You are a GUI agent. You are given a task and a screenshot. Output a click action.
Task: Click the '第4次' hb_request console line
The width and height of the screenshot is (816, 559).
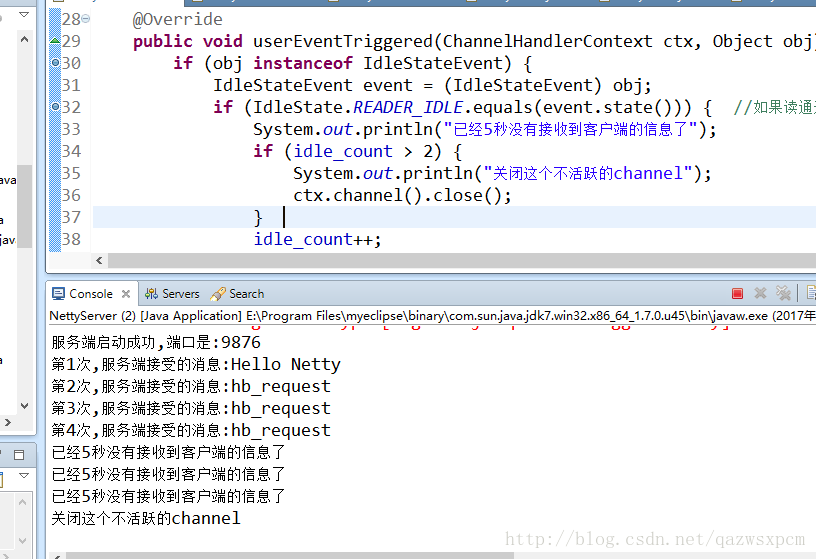[190, 430]
